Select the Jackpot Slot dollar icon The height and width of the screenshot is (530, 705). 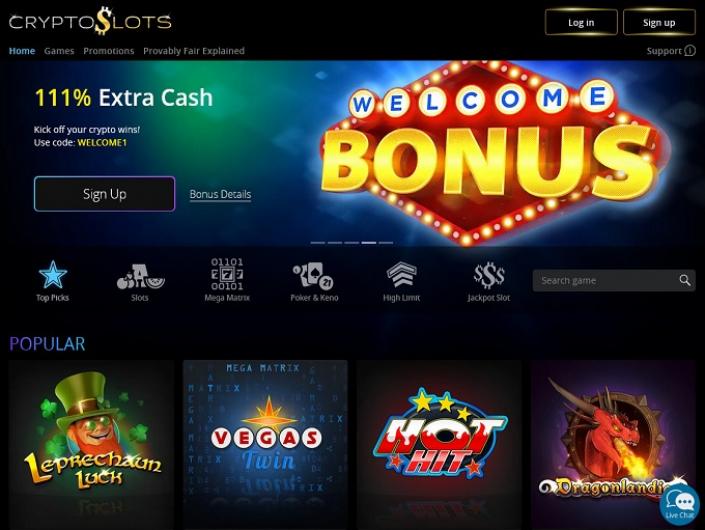[489, 275]
